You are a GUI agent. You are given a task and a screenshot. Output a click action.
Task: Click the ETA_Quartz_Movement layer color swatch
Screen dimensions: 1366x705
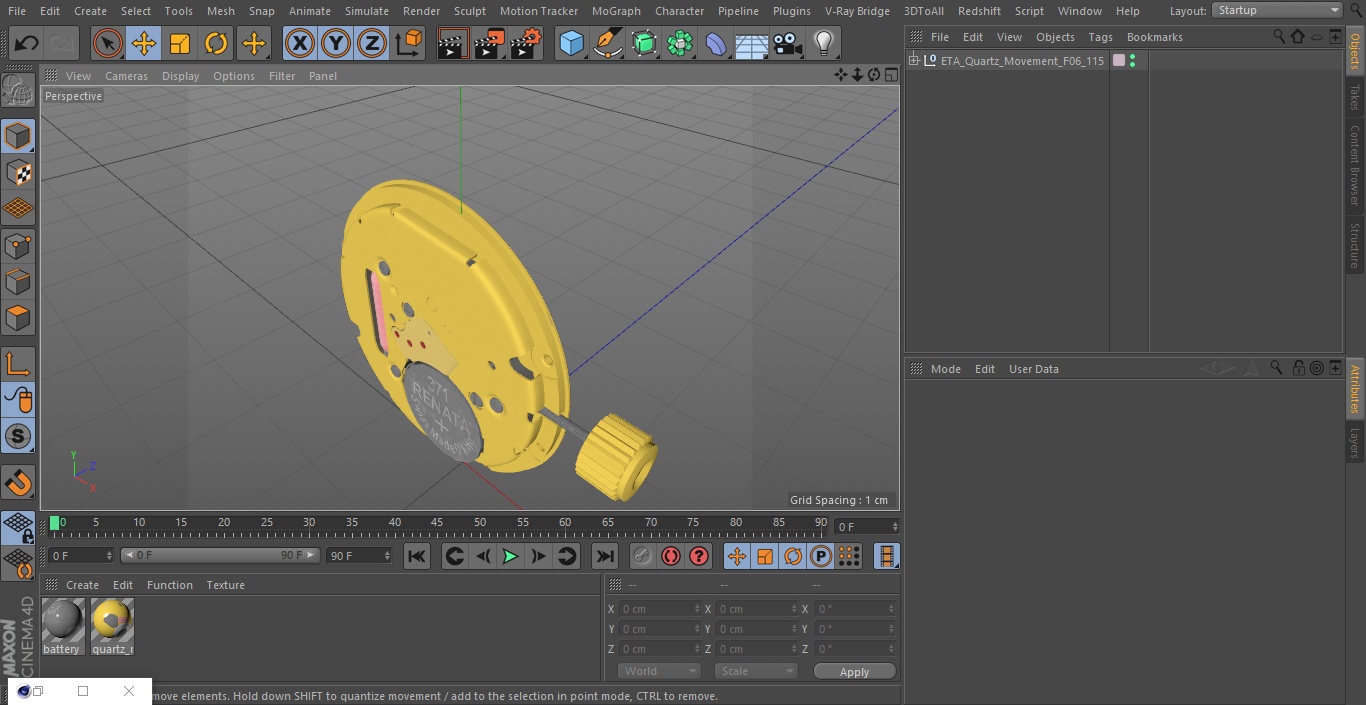pyautogui.click(x=1119, y=61)
